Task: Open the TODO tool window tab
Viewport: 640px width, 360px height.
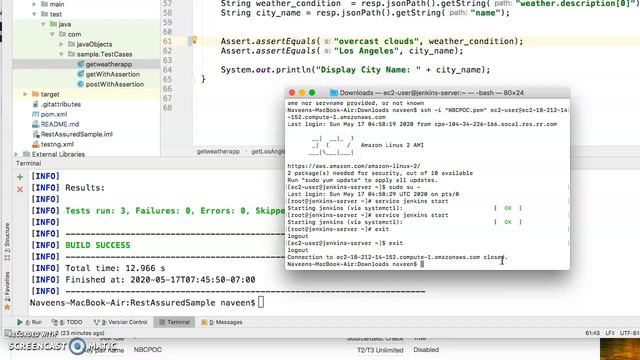Action: 67,322
